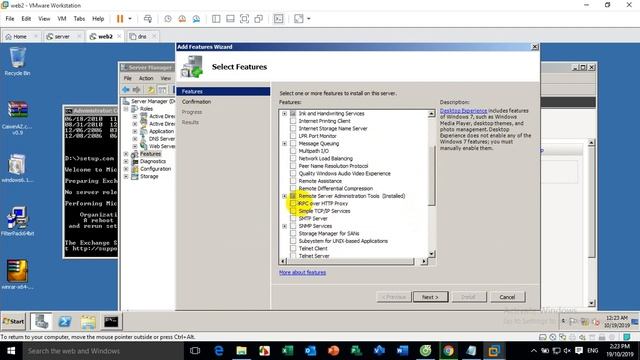Open host Task View button
The image size is (640, 360).
[195, 351]
